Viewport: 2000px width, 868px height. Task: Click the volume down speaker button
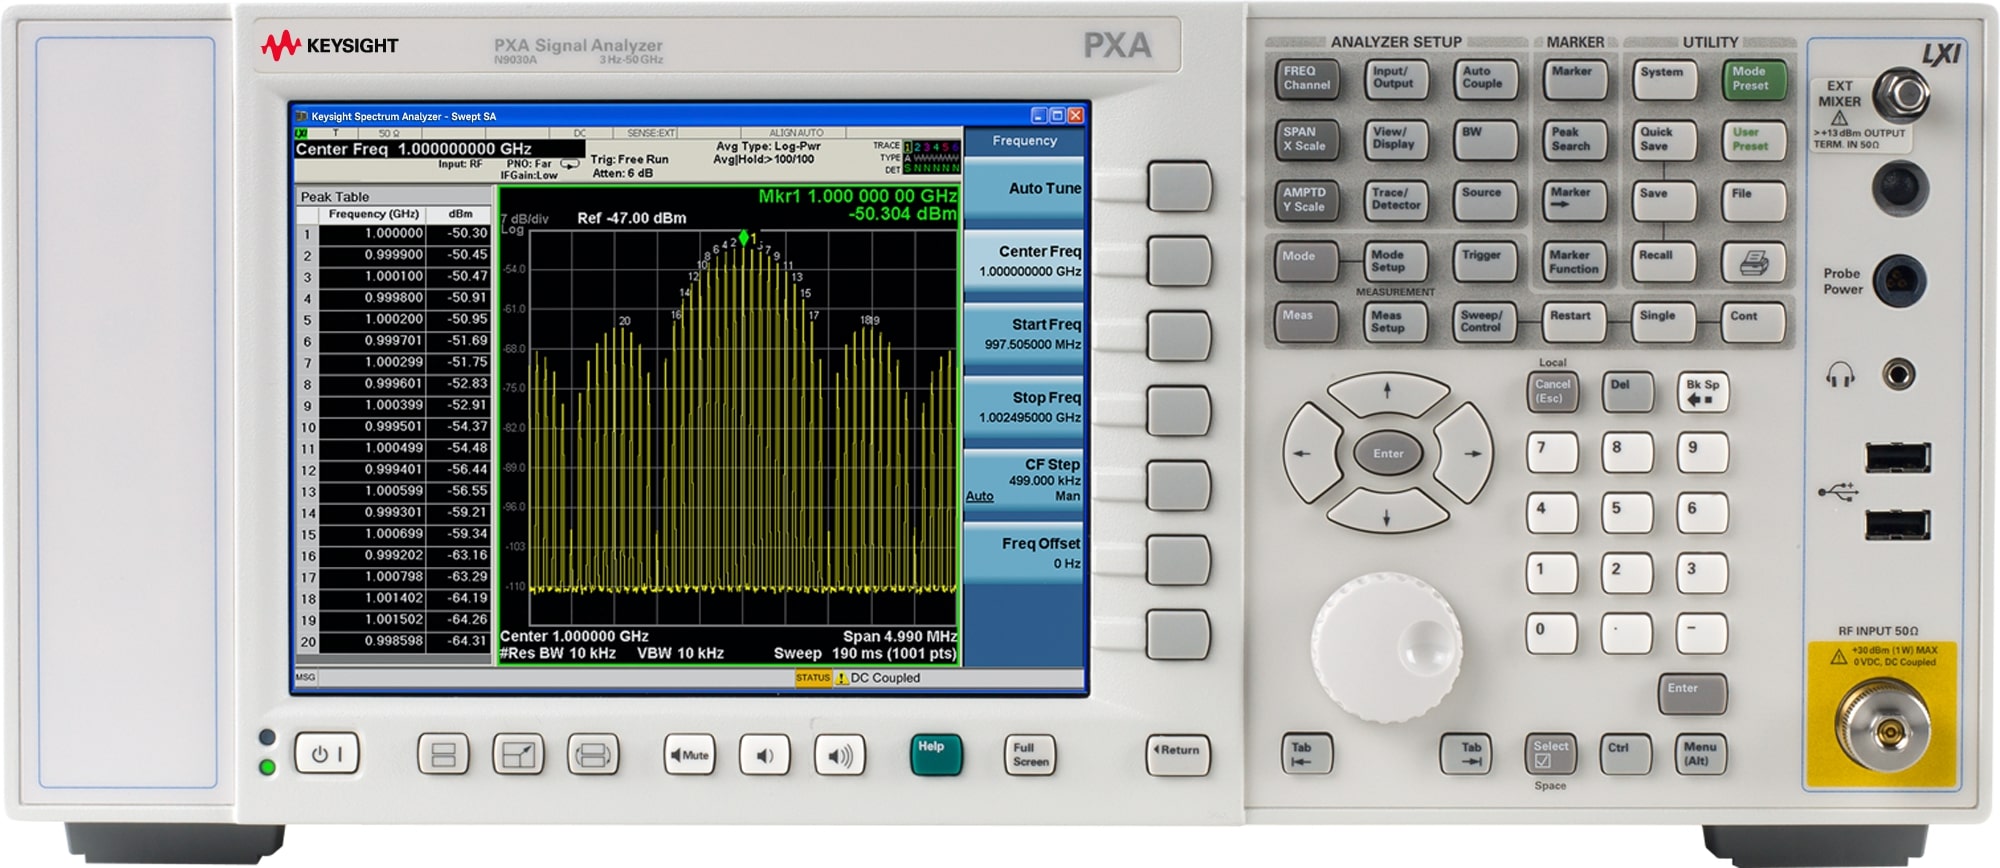pyautogui.click(x=764, y=755)
